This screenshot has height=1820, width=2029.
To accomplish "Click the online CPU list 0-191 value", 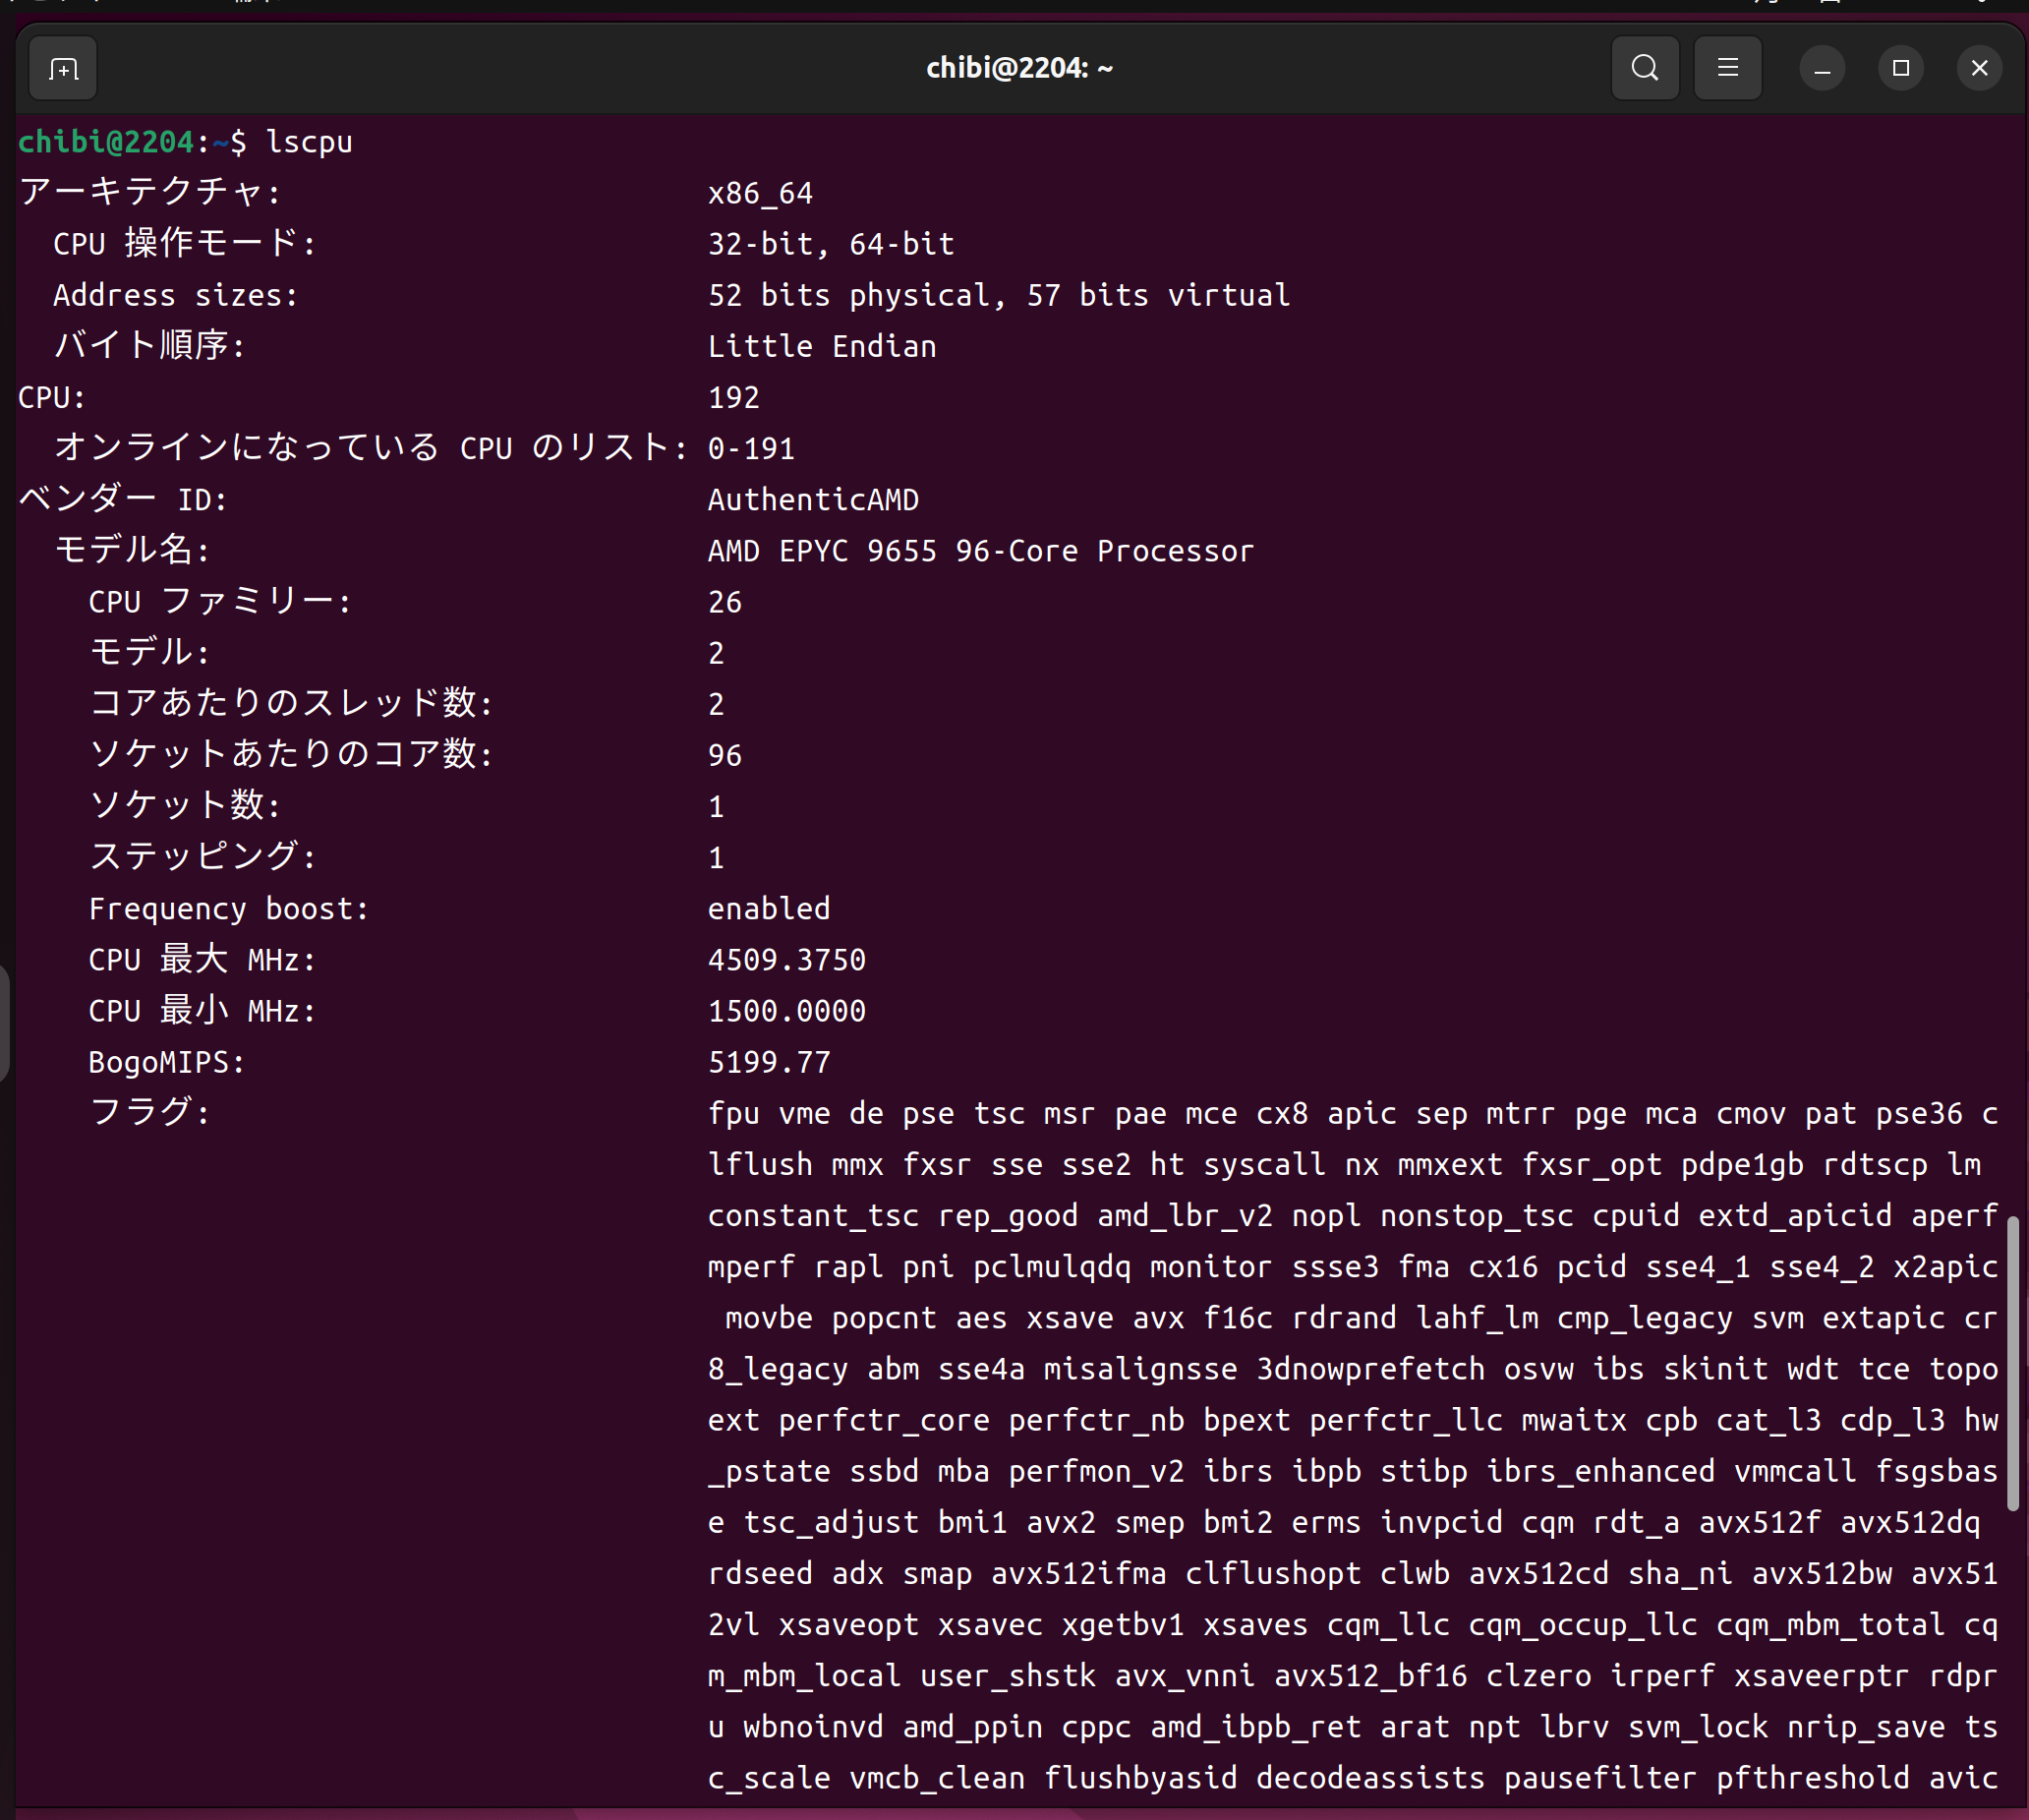I will (x=750, y=449).
